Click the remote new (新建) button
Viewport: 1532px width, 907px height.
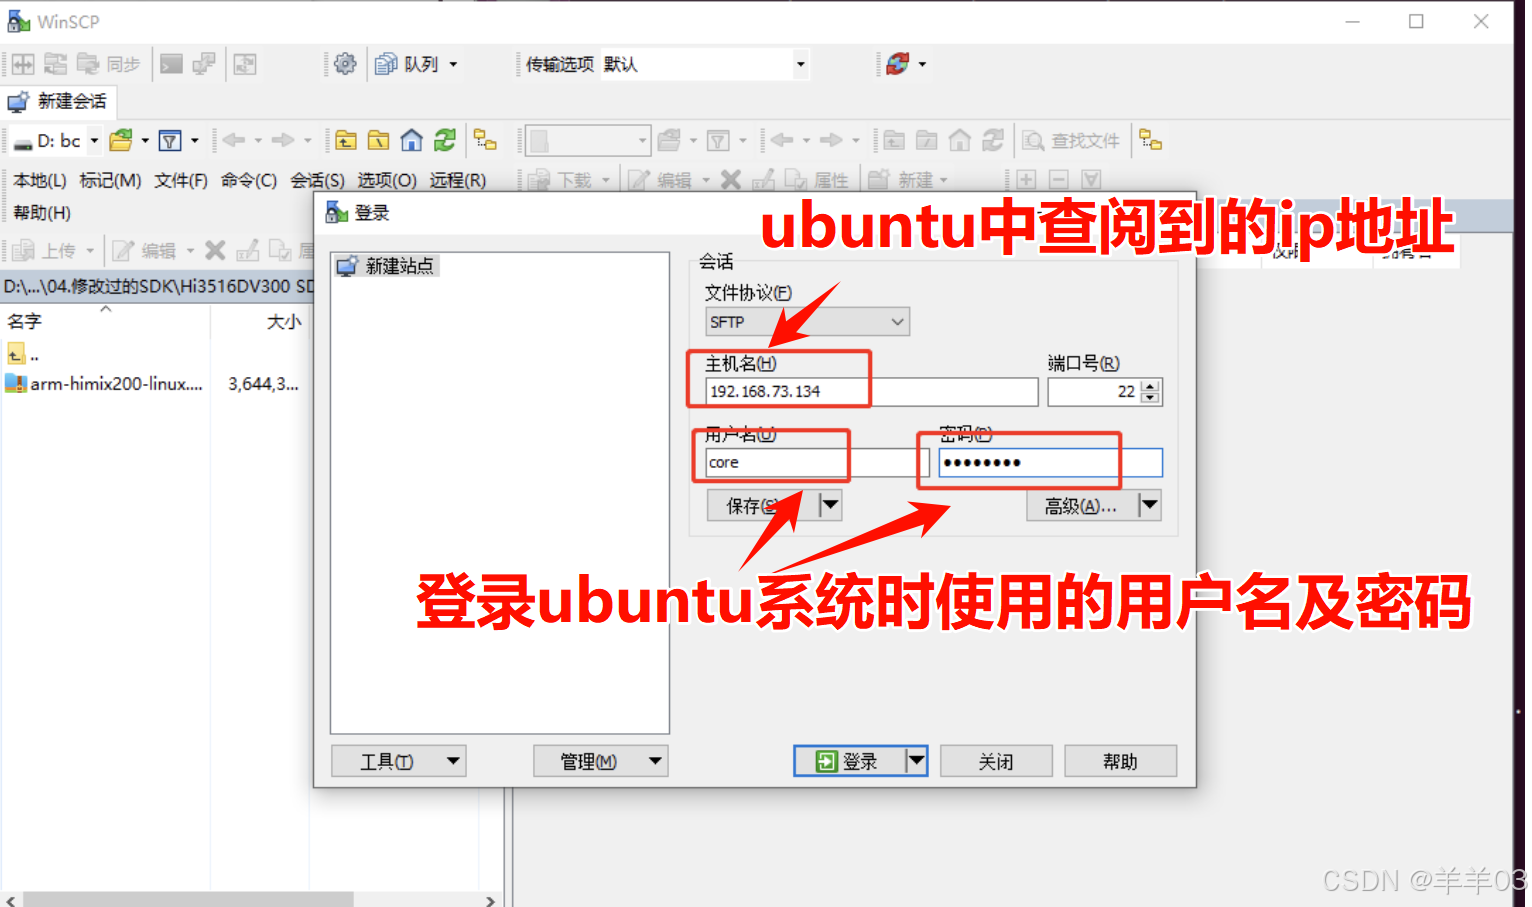[901, 180]
